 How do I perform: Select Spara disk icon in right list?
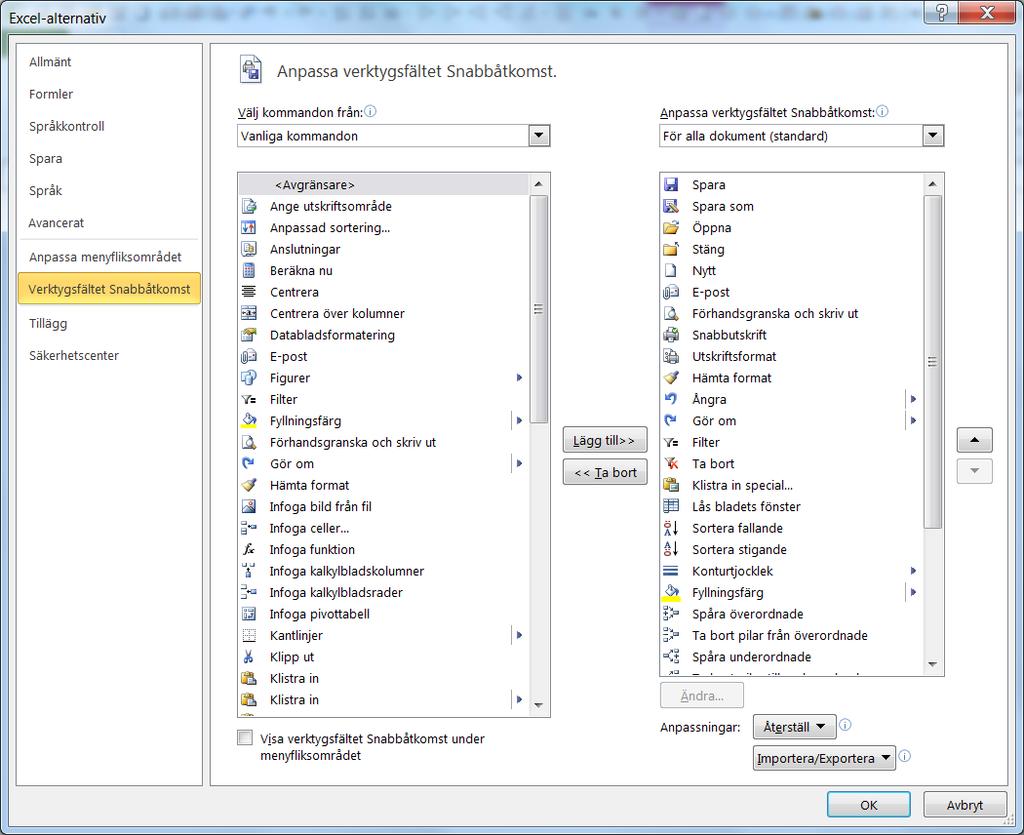(x=671, y=185)
